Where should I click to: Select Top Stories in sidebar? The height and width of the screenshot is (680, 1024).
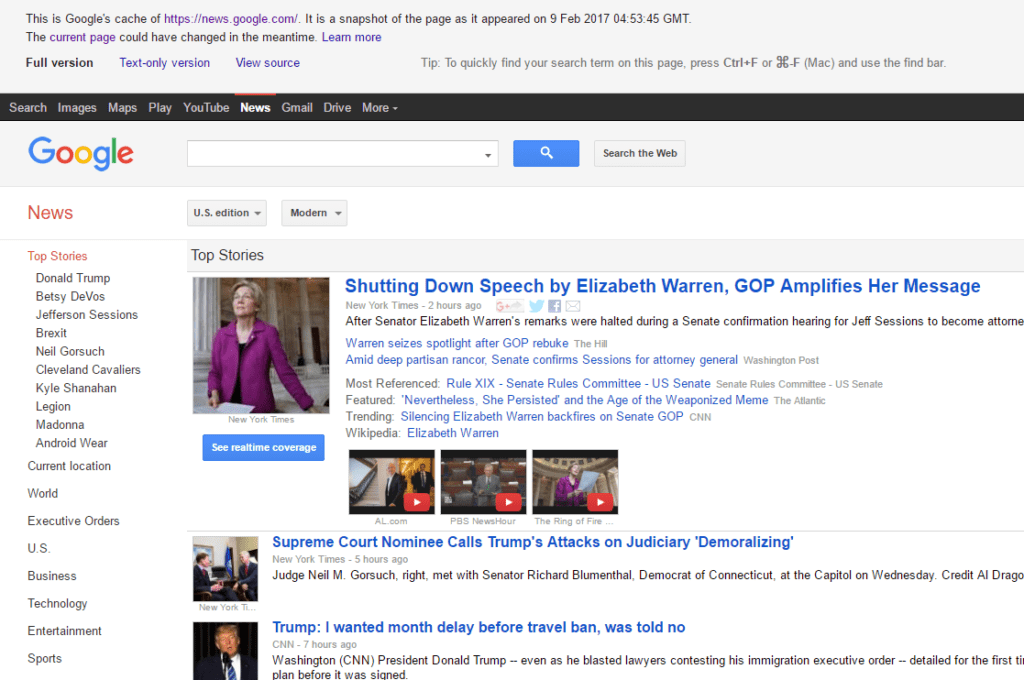point(57,256)
